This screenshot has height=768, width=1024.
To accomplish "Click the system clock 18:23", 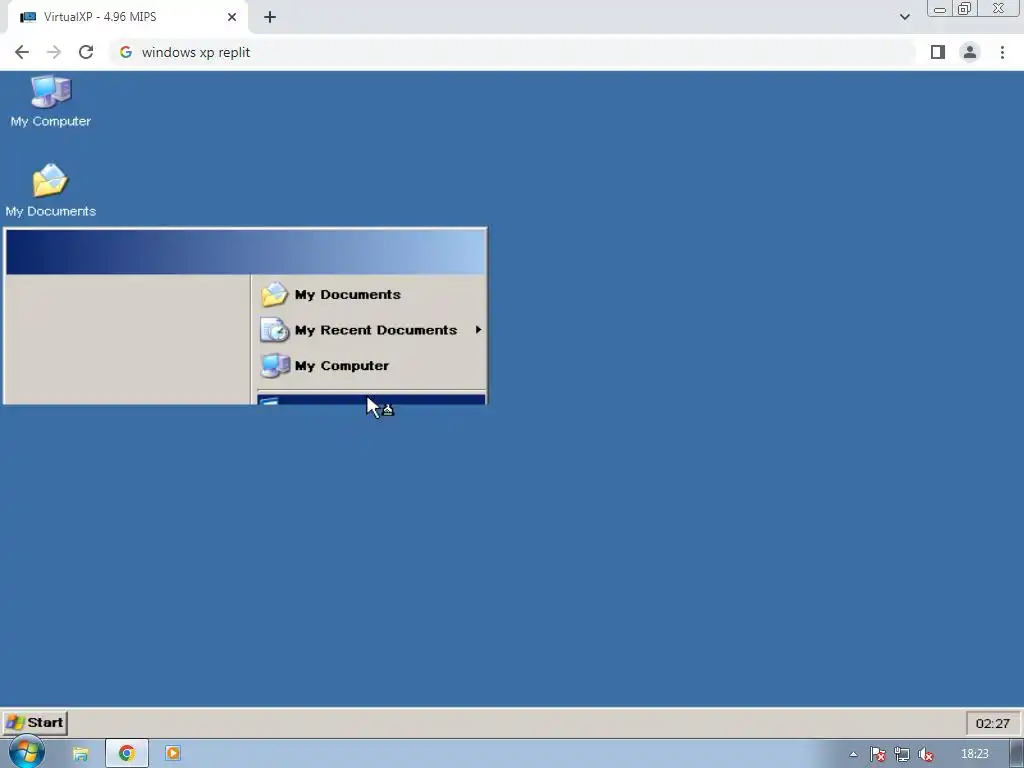I will pos(974,754).
